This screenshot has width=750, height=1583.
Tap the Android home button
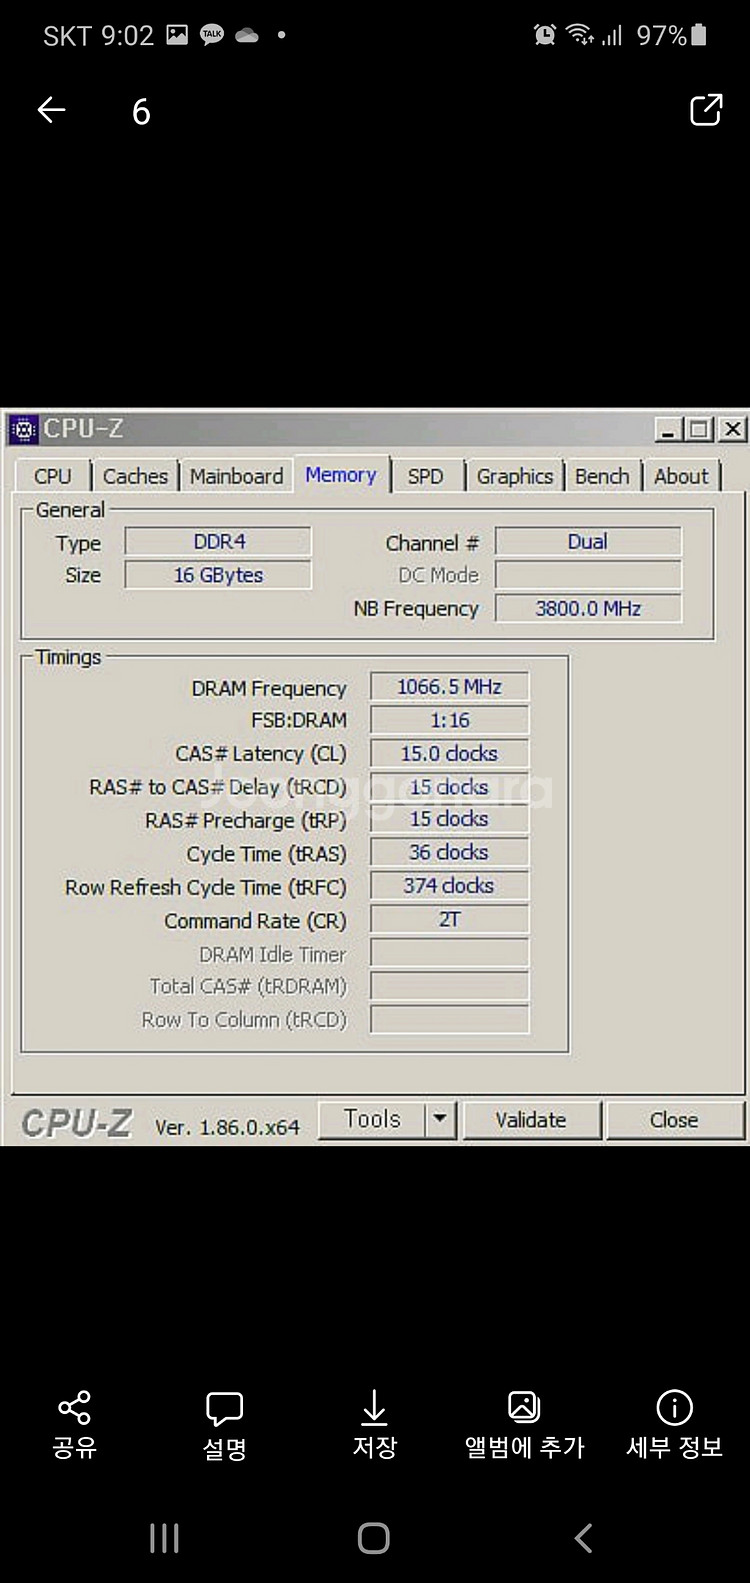[374, 1538]
